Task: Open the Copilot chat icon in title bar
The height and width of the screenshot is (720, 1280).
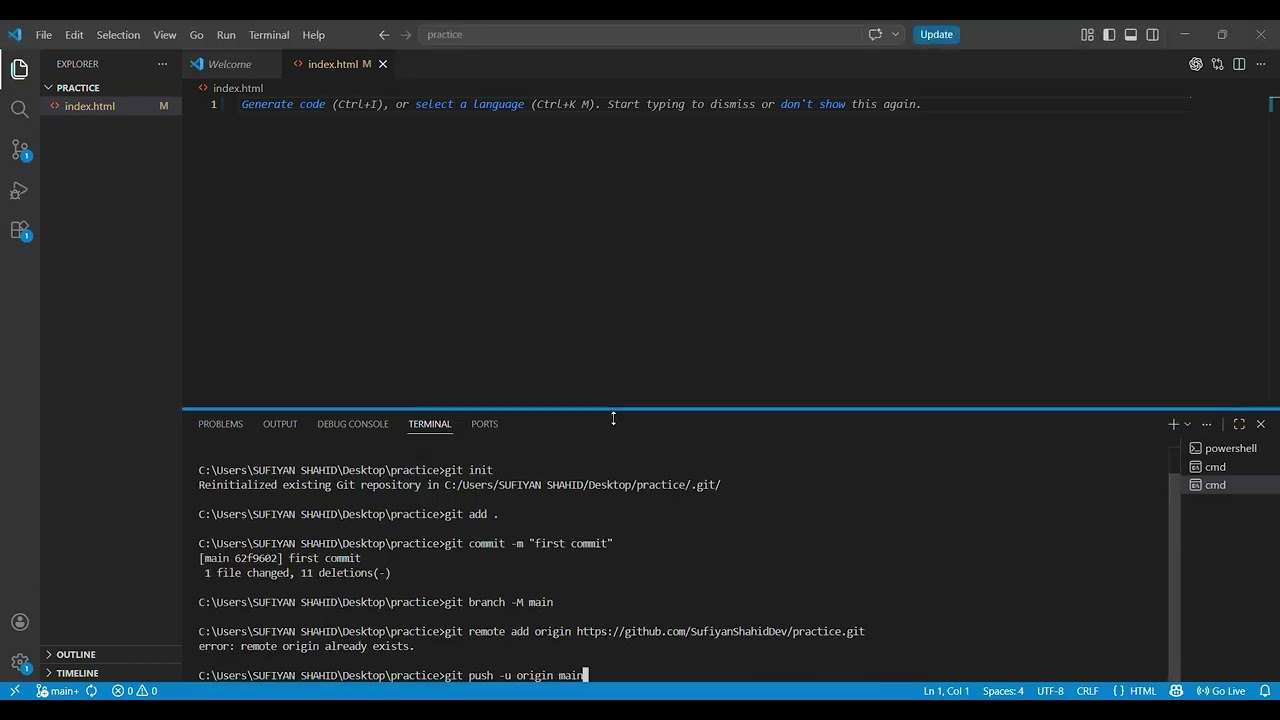Action: tap(875, 35)
